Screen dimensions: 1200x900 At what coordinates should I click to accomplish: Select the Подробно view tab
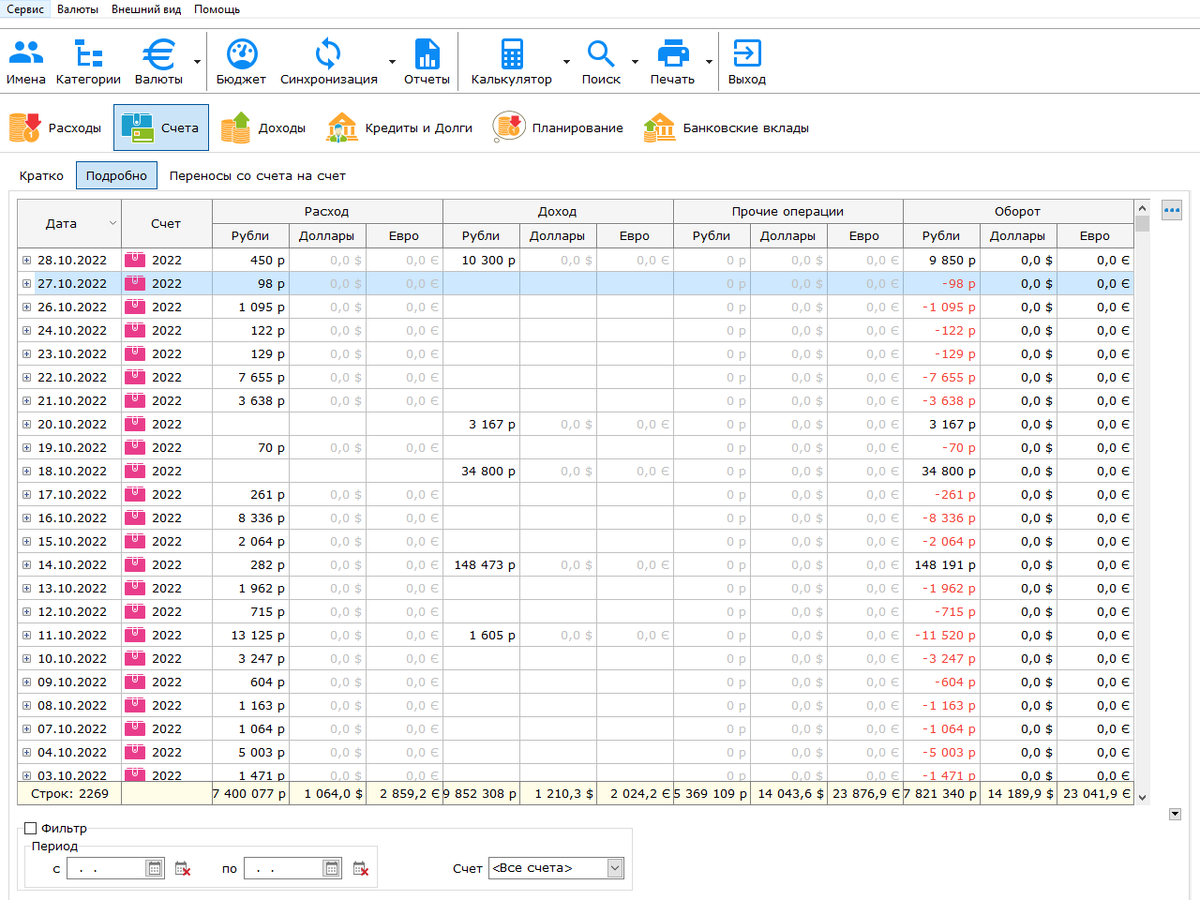(x=116, y=175)
